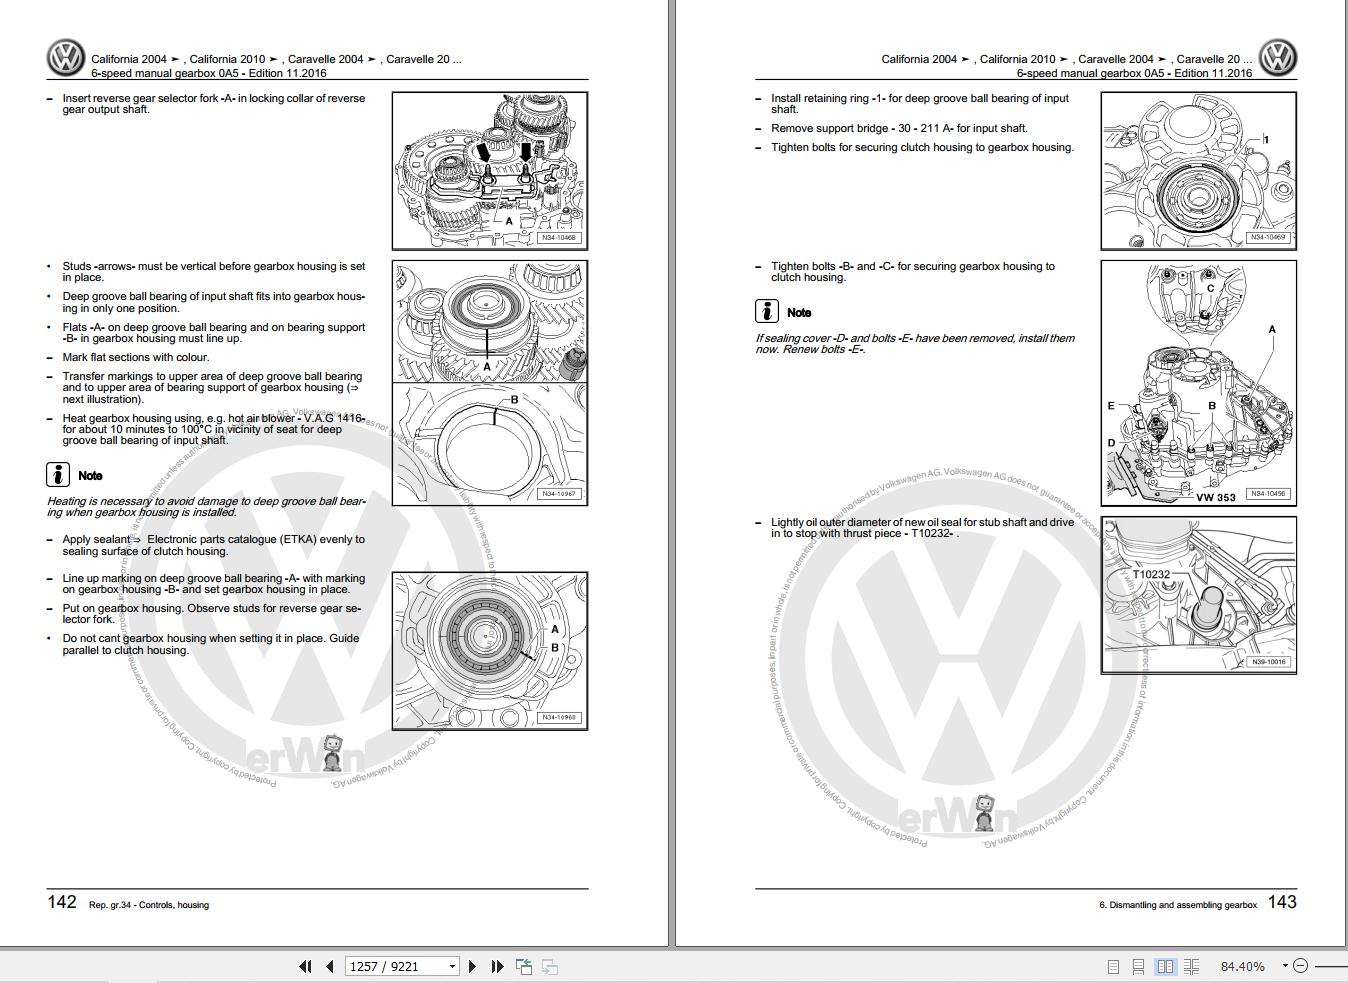The height and width of the screenshot is (983, 1348).
Task: Toggle the two-page facing layout
Action: click(1165, 967)
